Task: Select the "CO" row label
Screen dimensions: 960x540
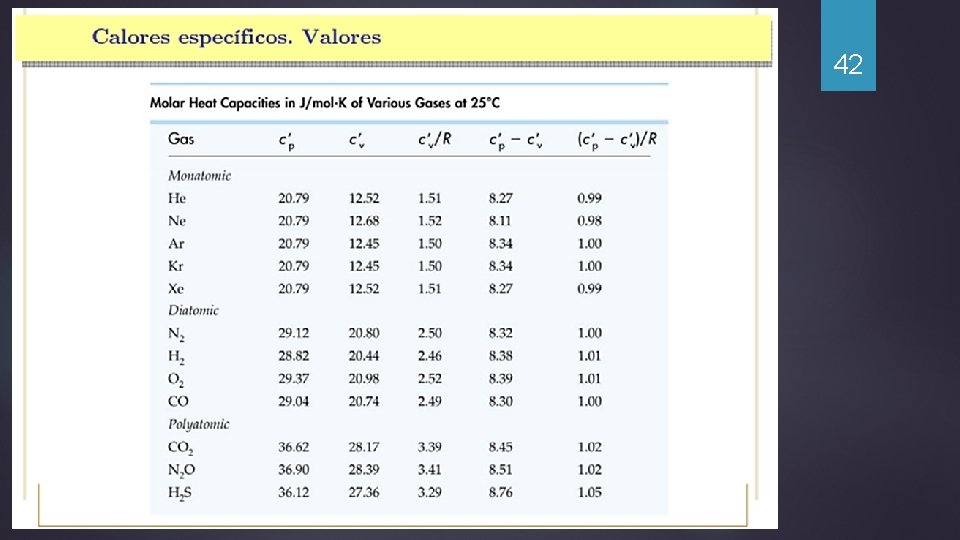Action: pos(178,402)
